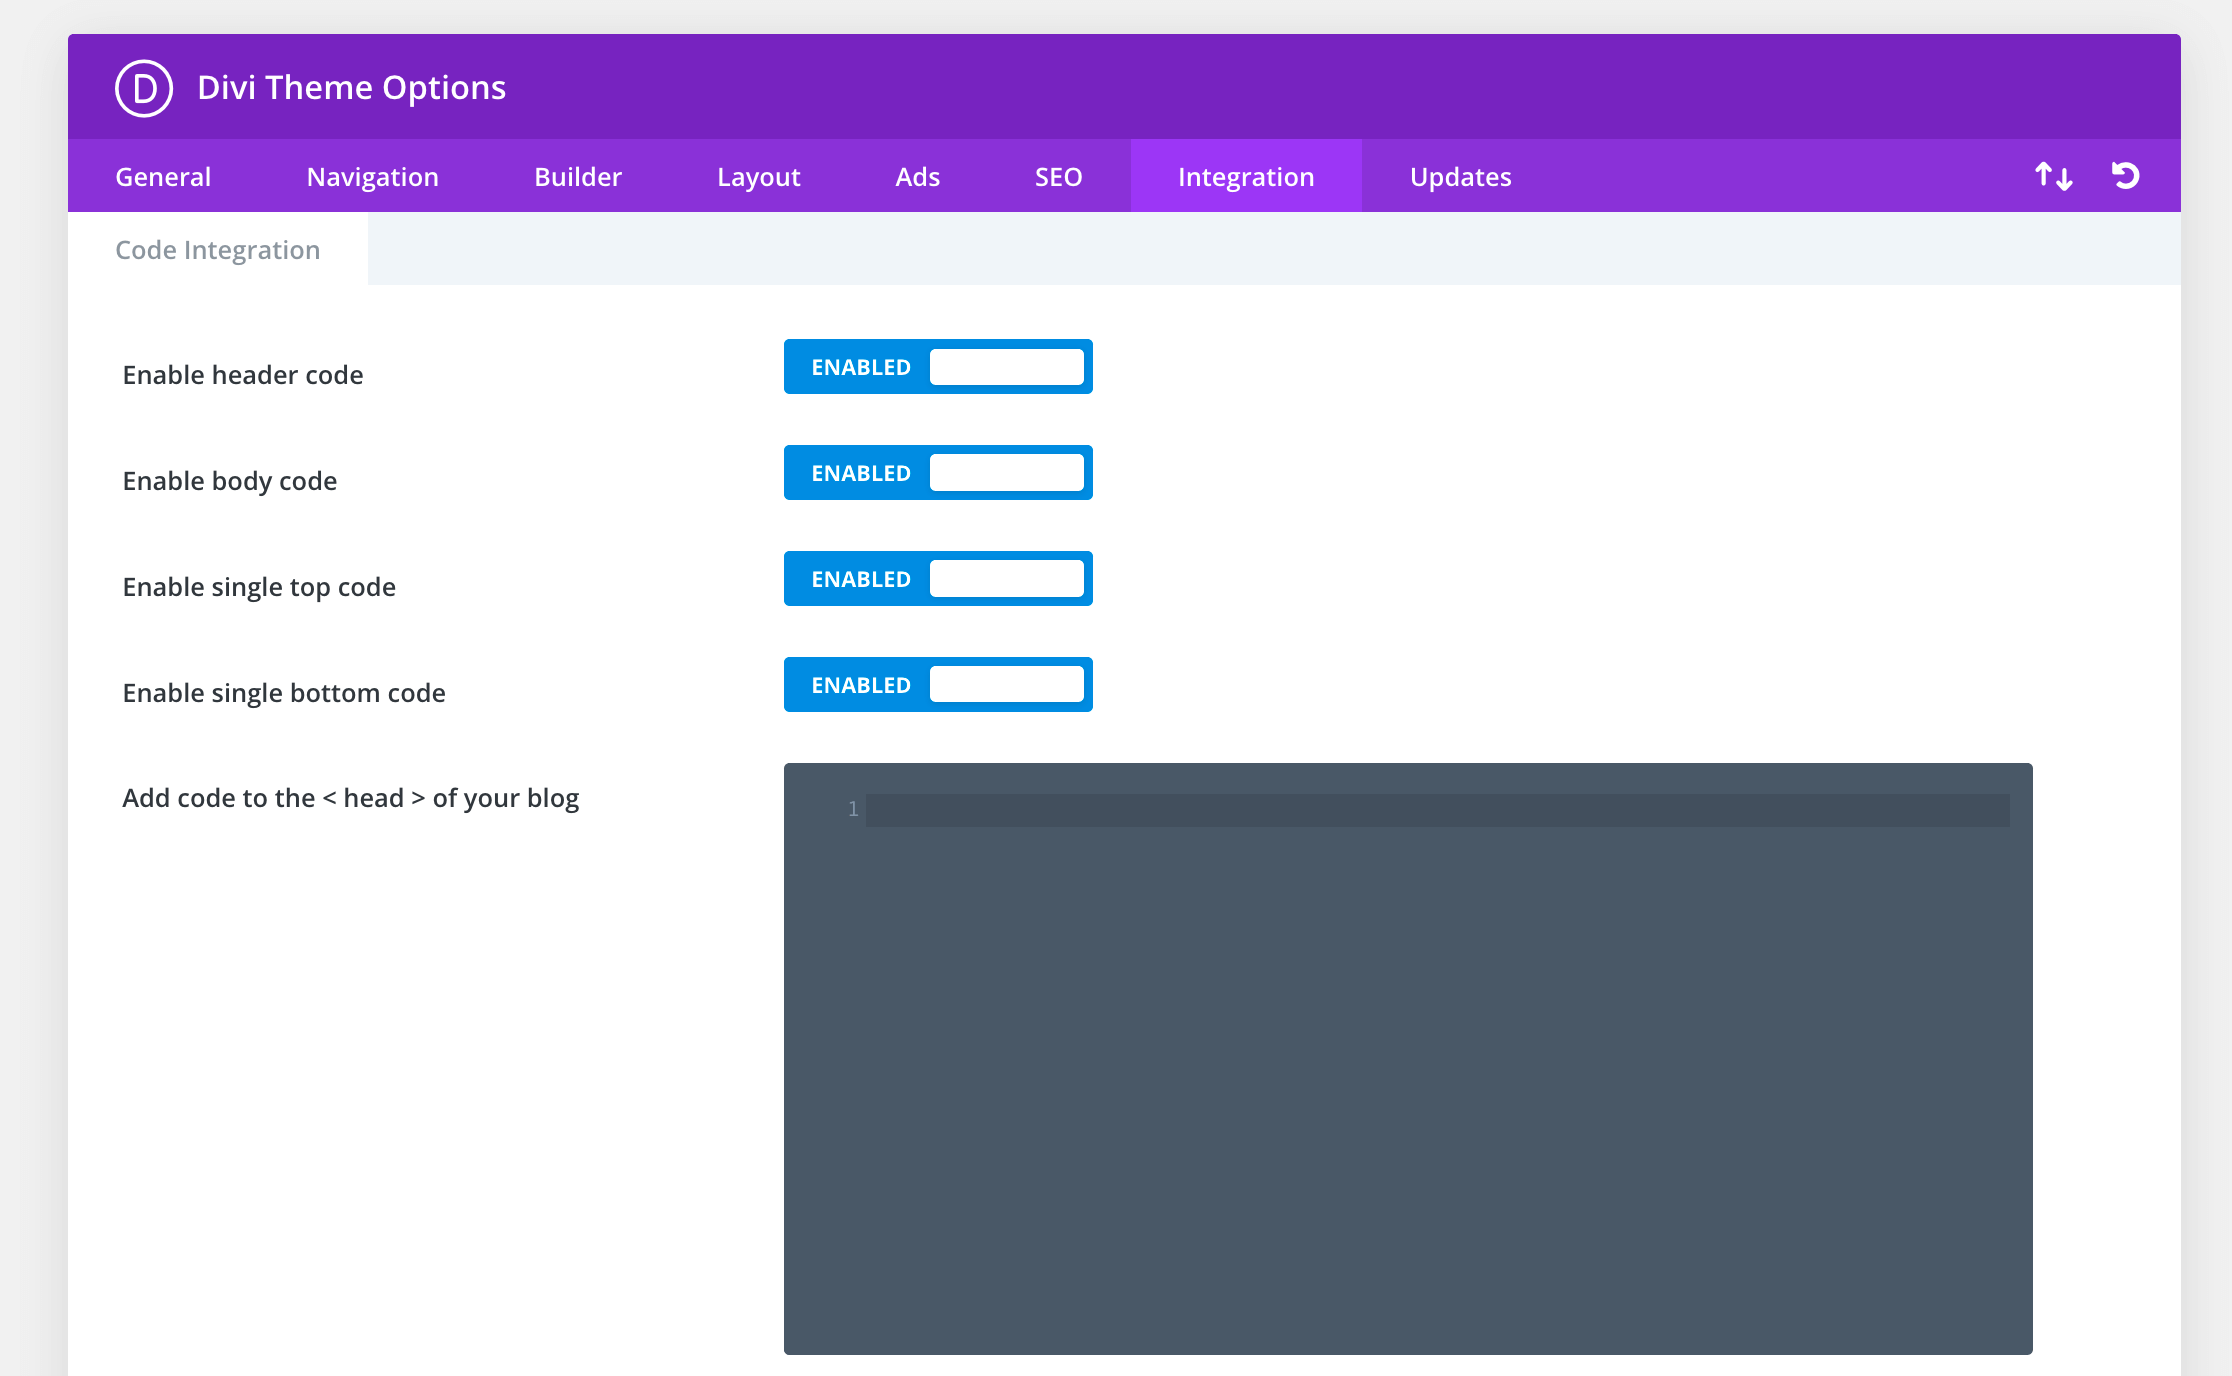Click the Divi Theme Options title
Image resolution: width=2232 pixels, height=1376 pixels.
(351, 88)
